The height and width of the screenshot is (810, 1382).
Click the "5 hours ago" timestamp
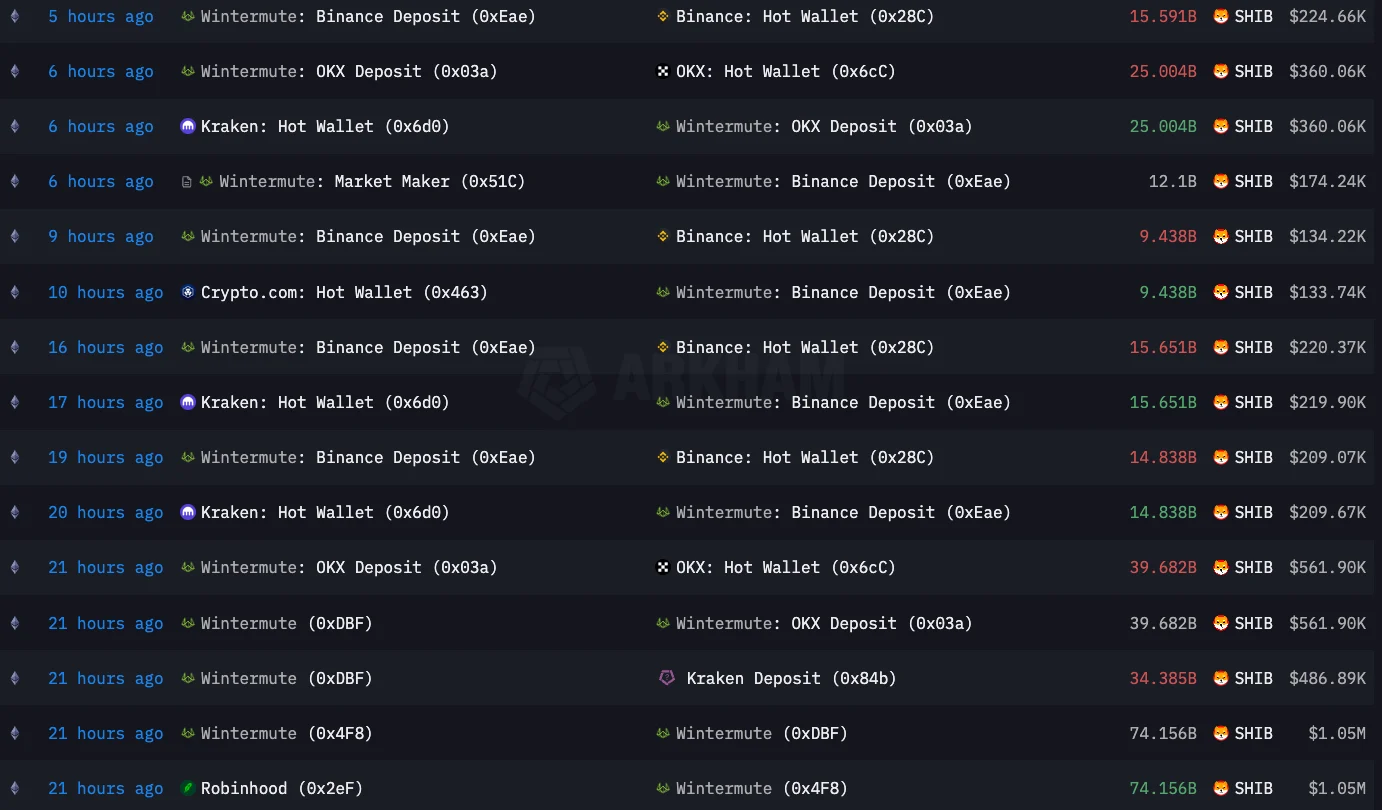101,16
